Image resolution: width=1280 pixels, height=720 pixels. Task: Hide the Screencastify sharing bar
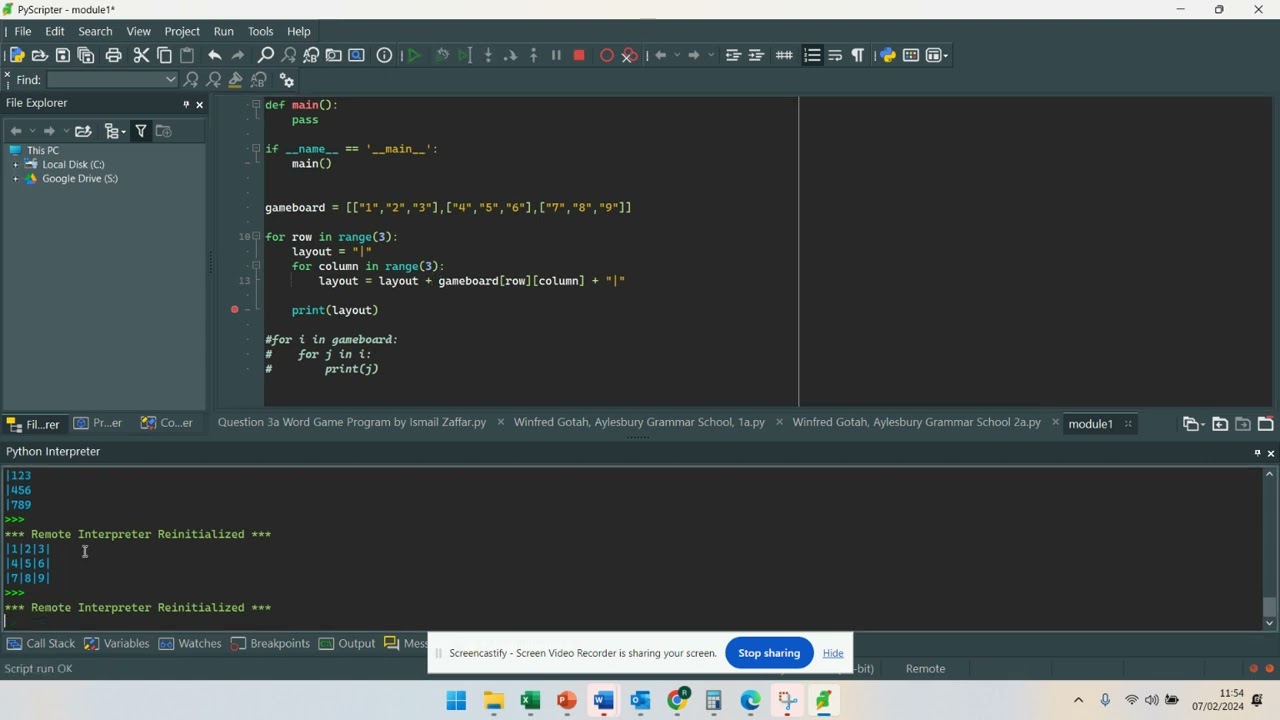[833, 653]
